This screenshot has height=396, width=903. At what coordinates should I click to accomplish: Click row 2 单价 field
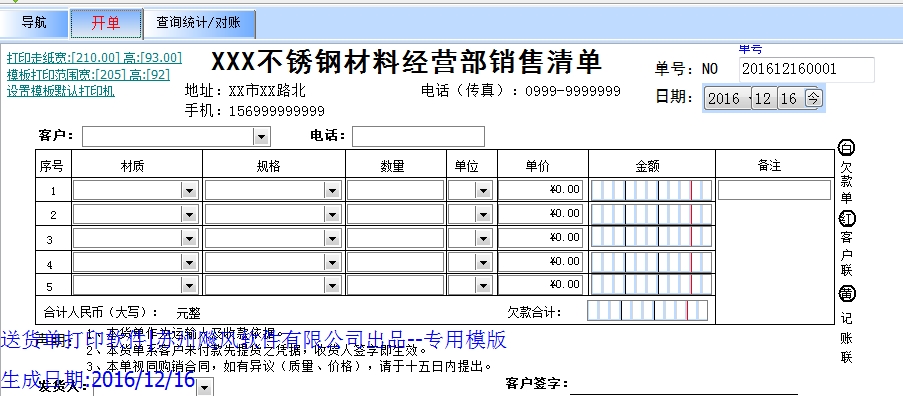pos(541,214)
